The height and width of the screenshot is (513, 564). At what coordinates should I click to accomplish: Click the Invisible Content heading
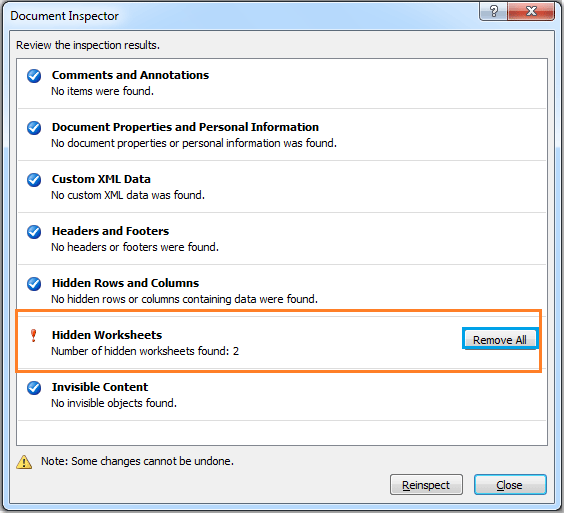tap(100, 387)
